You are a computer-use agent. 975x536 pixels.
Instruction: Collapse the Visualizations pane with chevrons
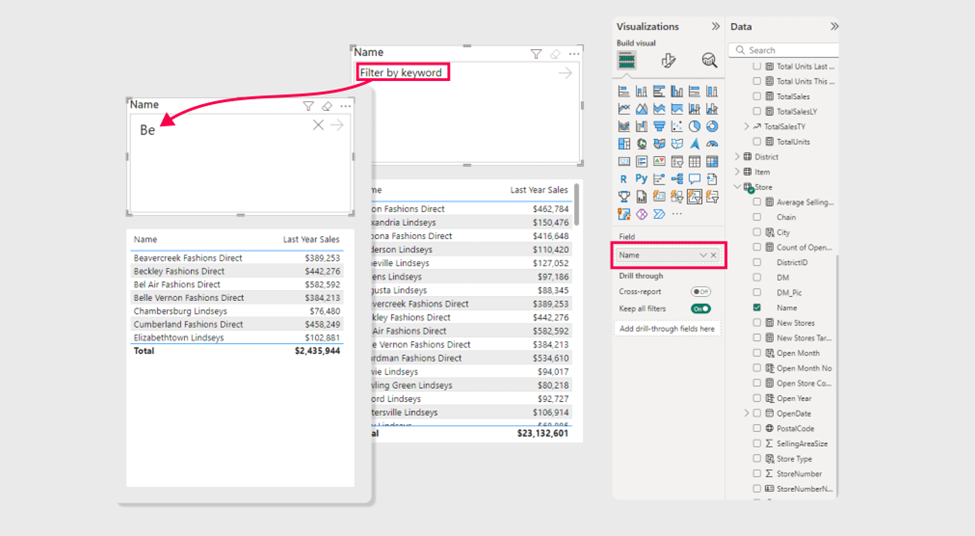[x=715, y=27]
